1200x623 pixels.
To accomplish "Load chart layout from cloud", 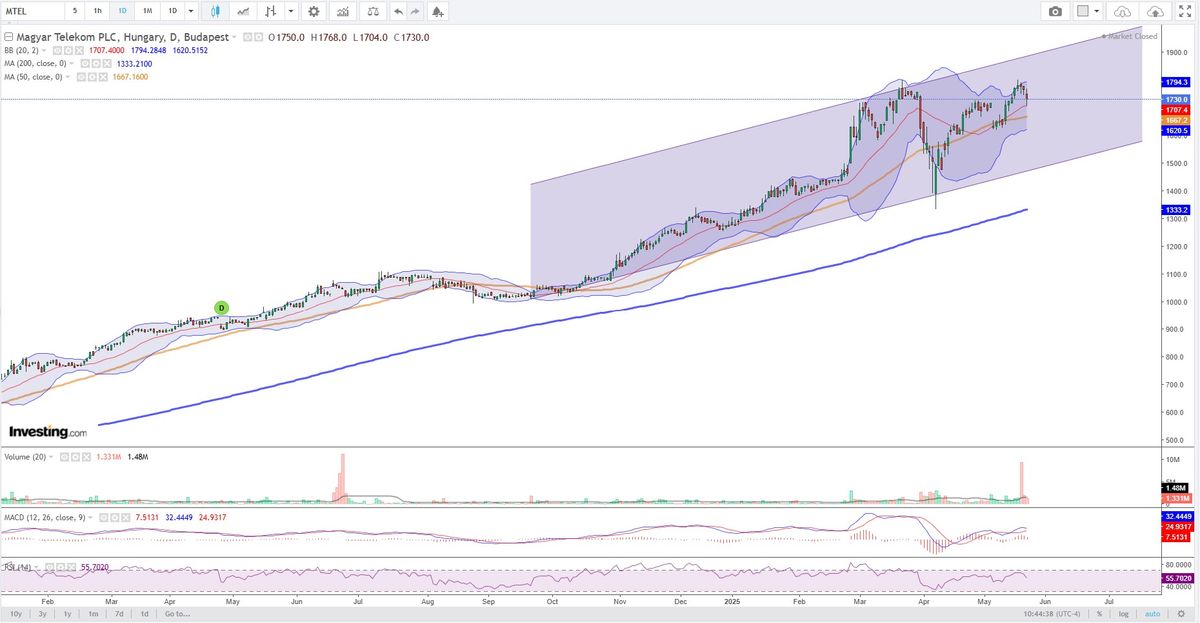I will pos(1123,11).
